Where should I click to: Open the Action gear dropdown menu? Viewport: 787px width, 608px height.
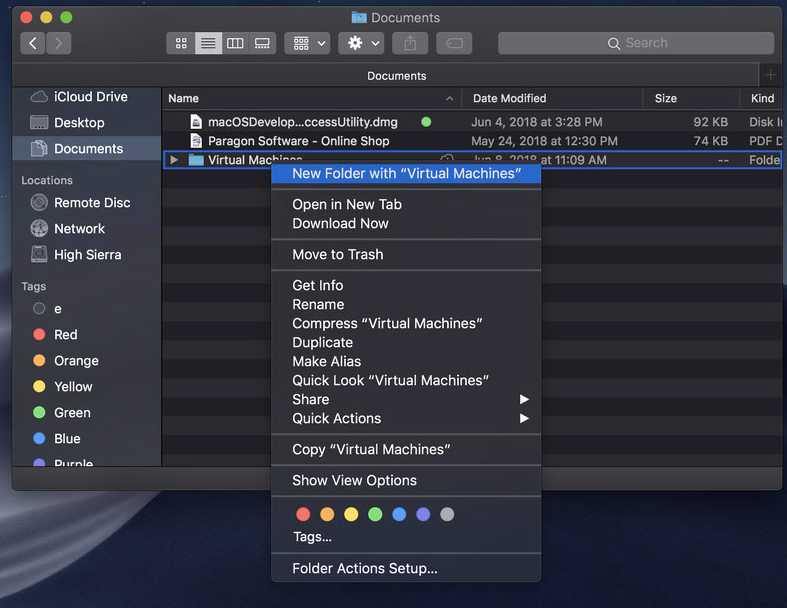(361, 43)
